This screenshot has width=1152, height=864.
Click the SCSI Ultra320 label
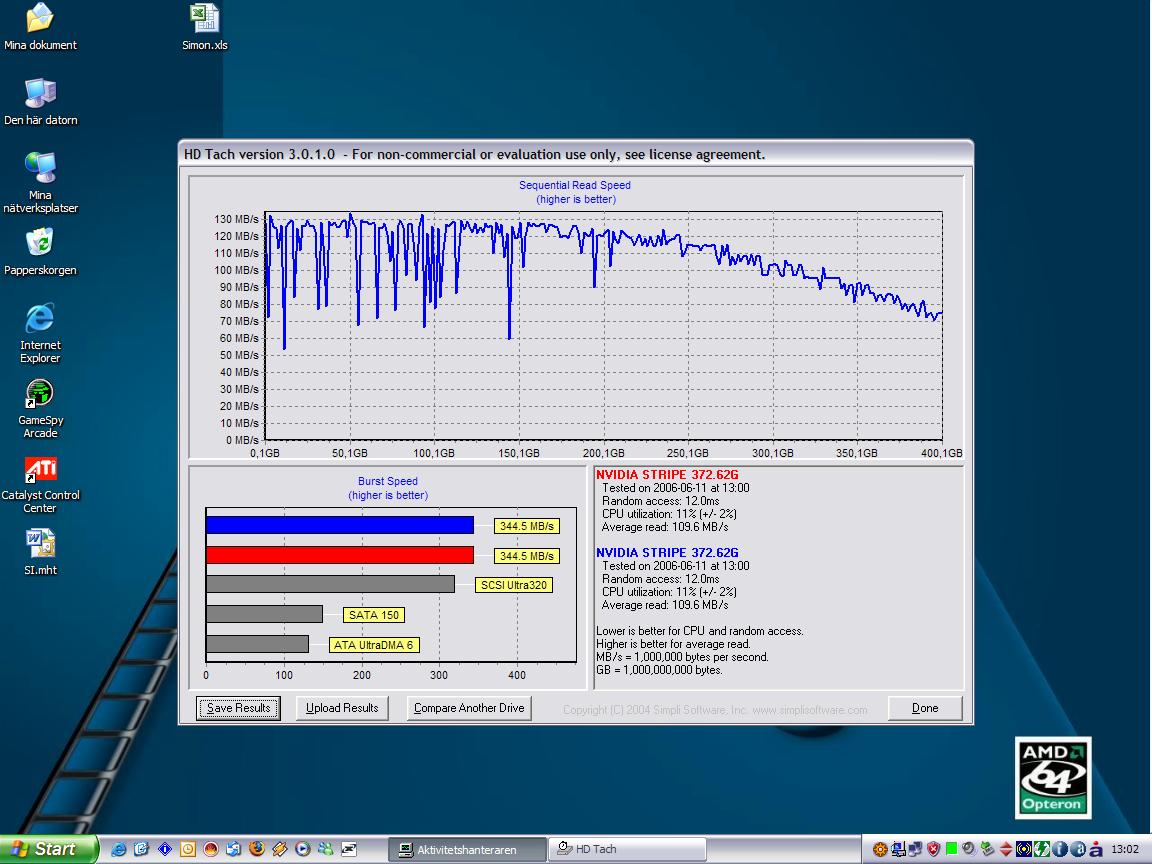click(x=514, y=586)
